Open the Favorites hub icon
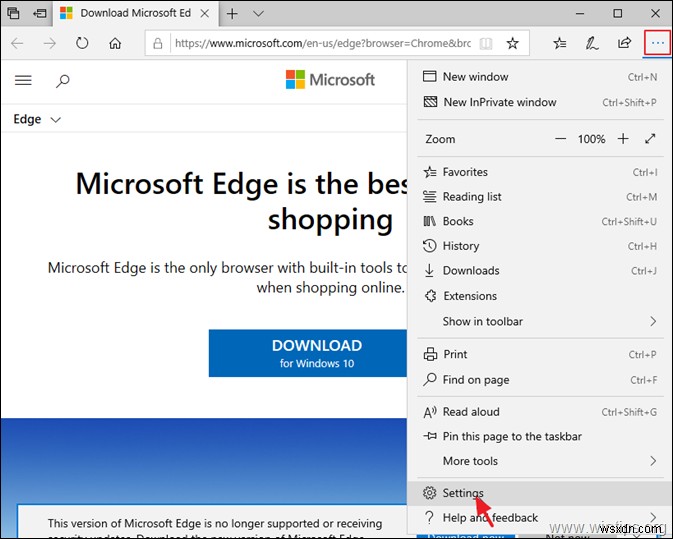 click(559, 43)
